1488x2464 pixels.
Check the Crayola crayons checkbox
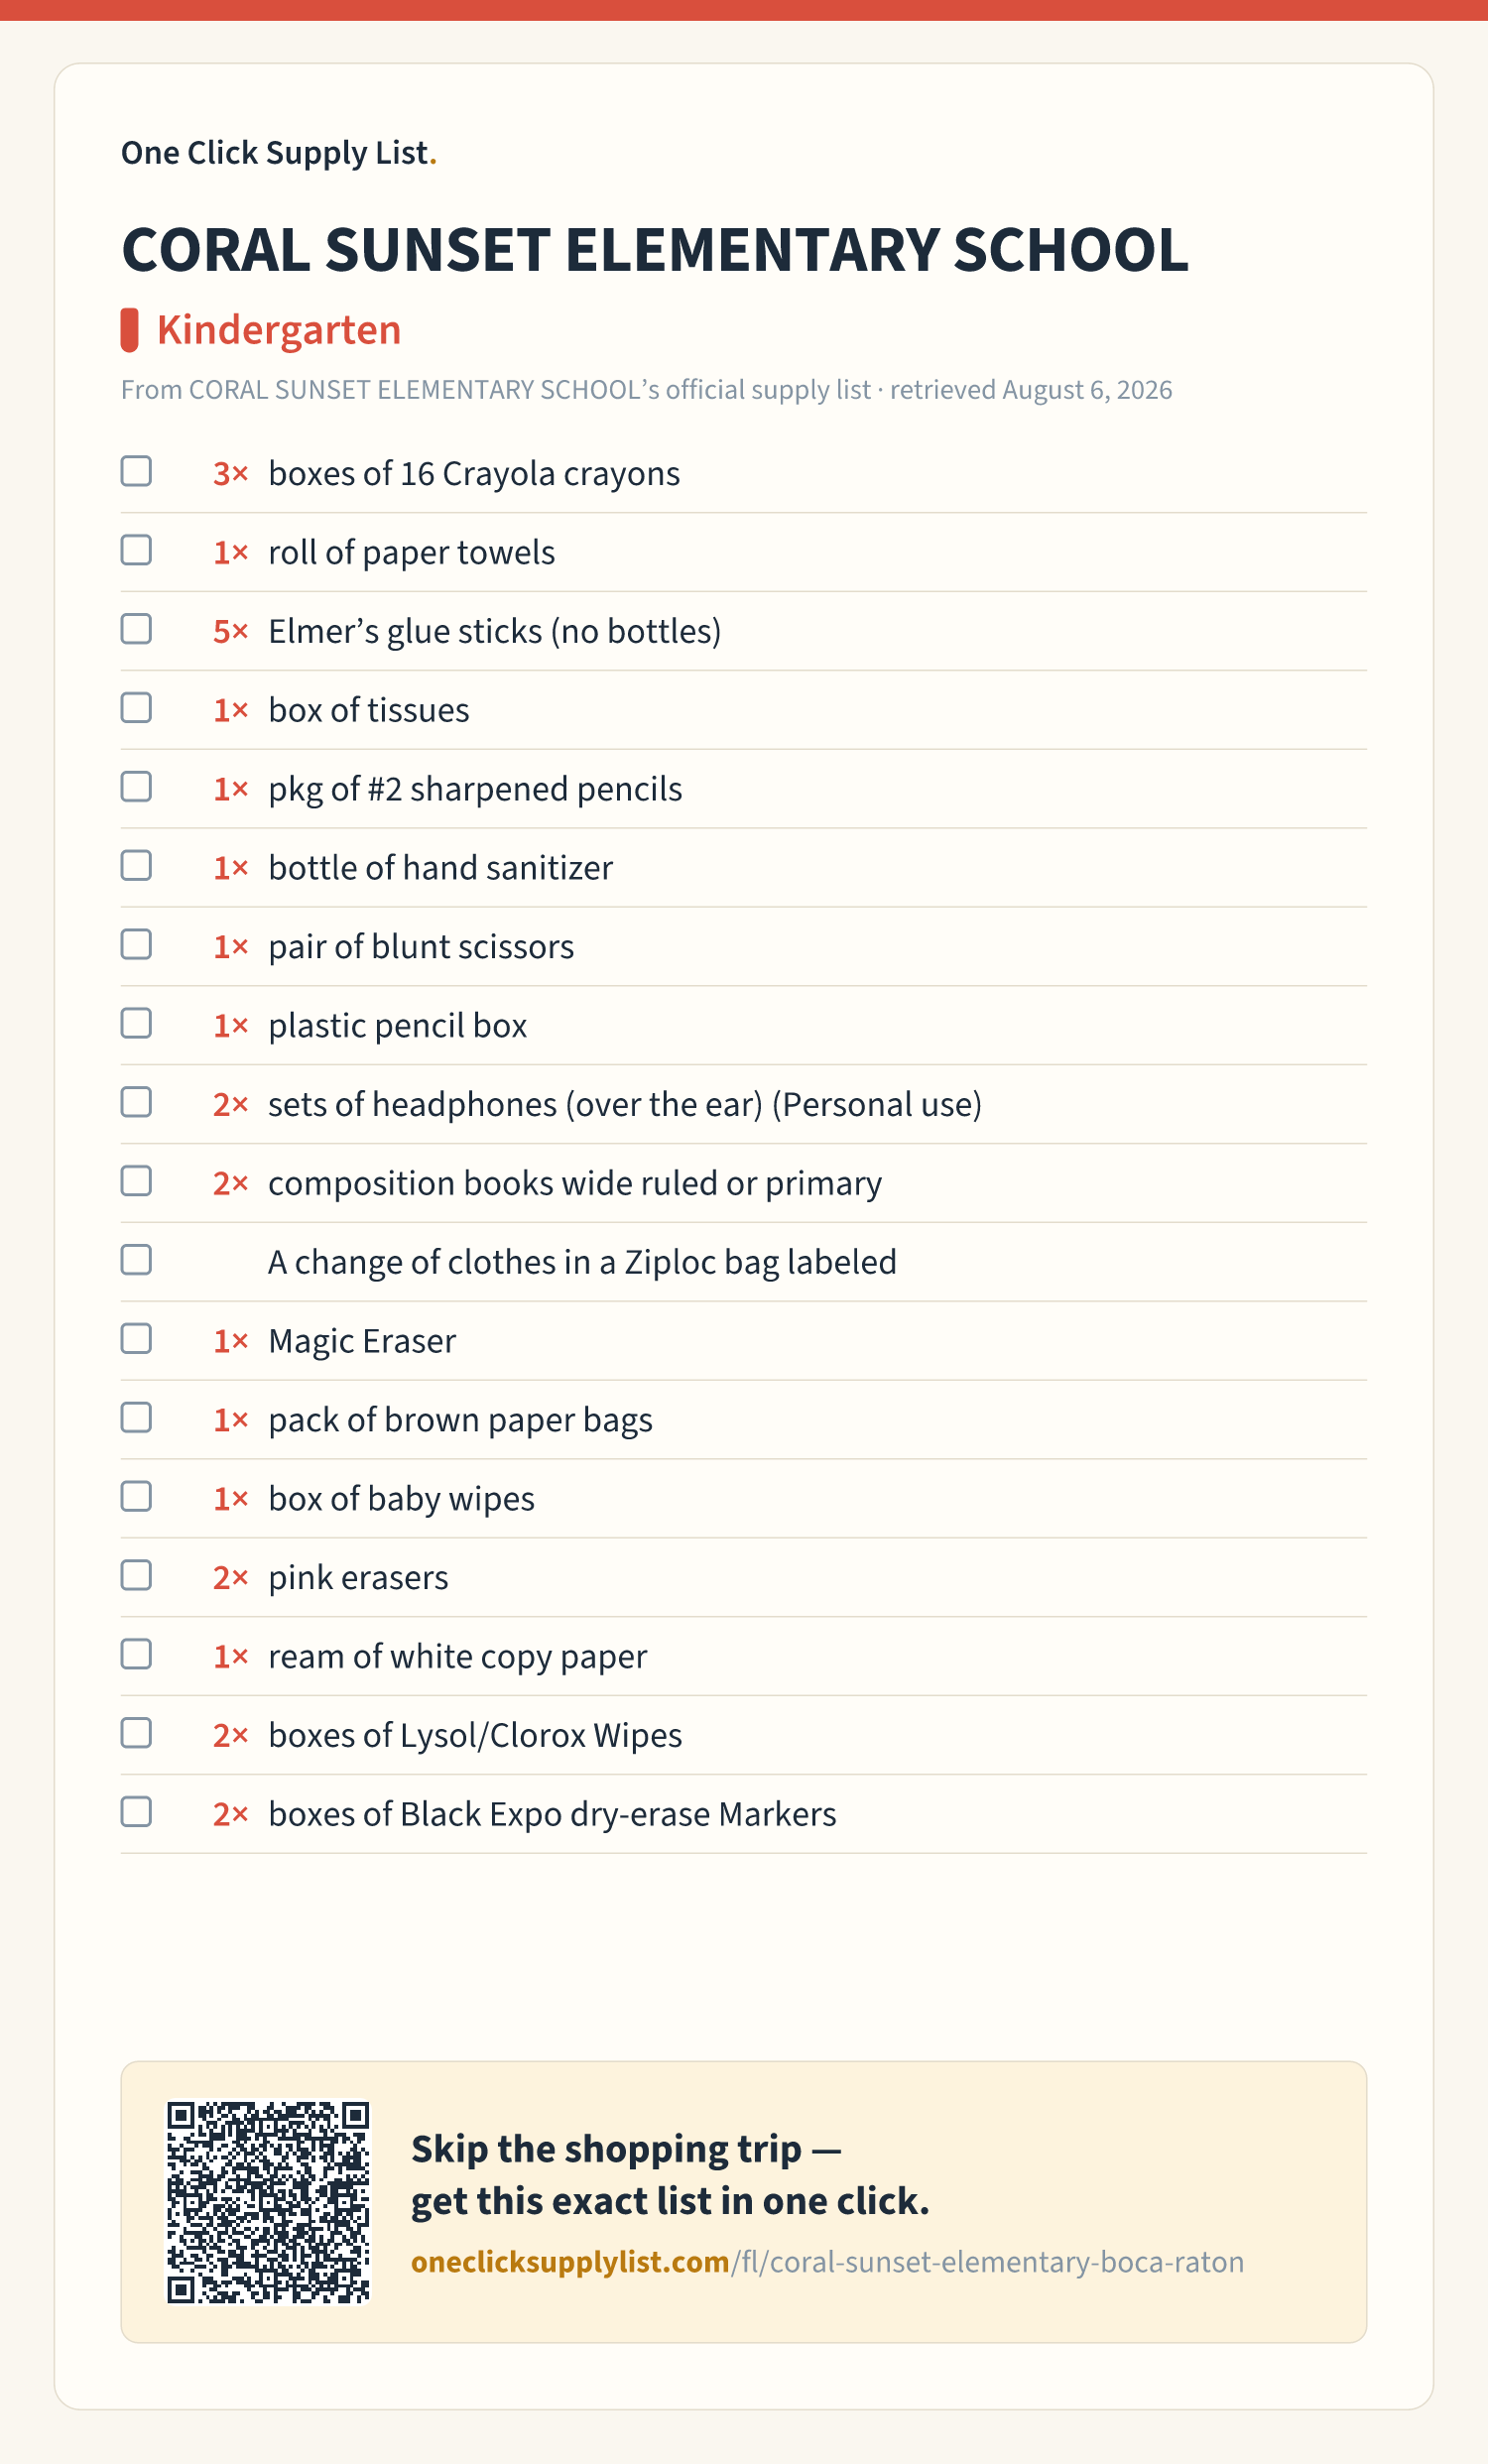[x=136, y=471]
